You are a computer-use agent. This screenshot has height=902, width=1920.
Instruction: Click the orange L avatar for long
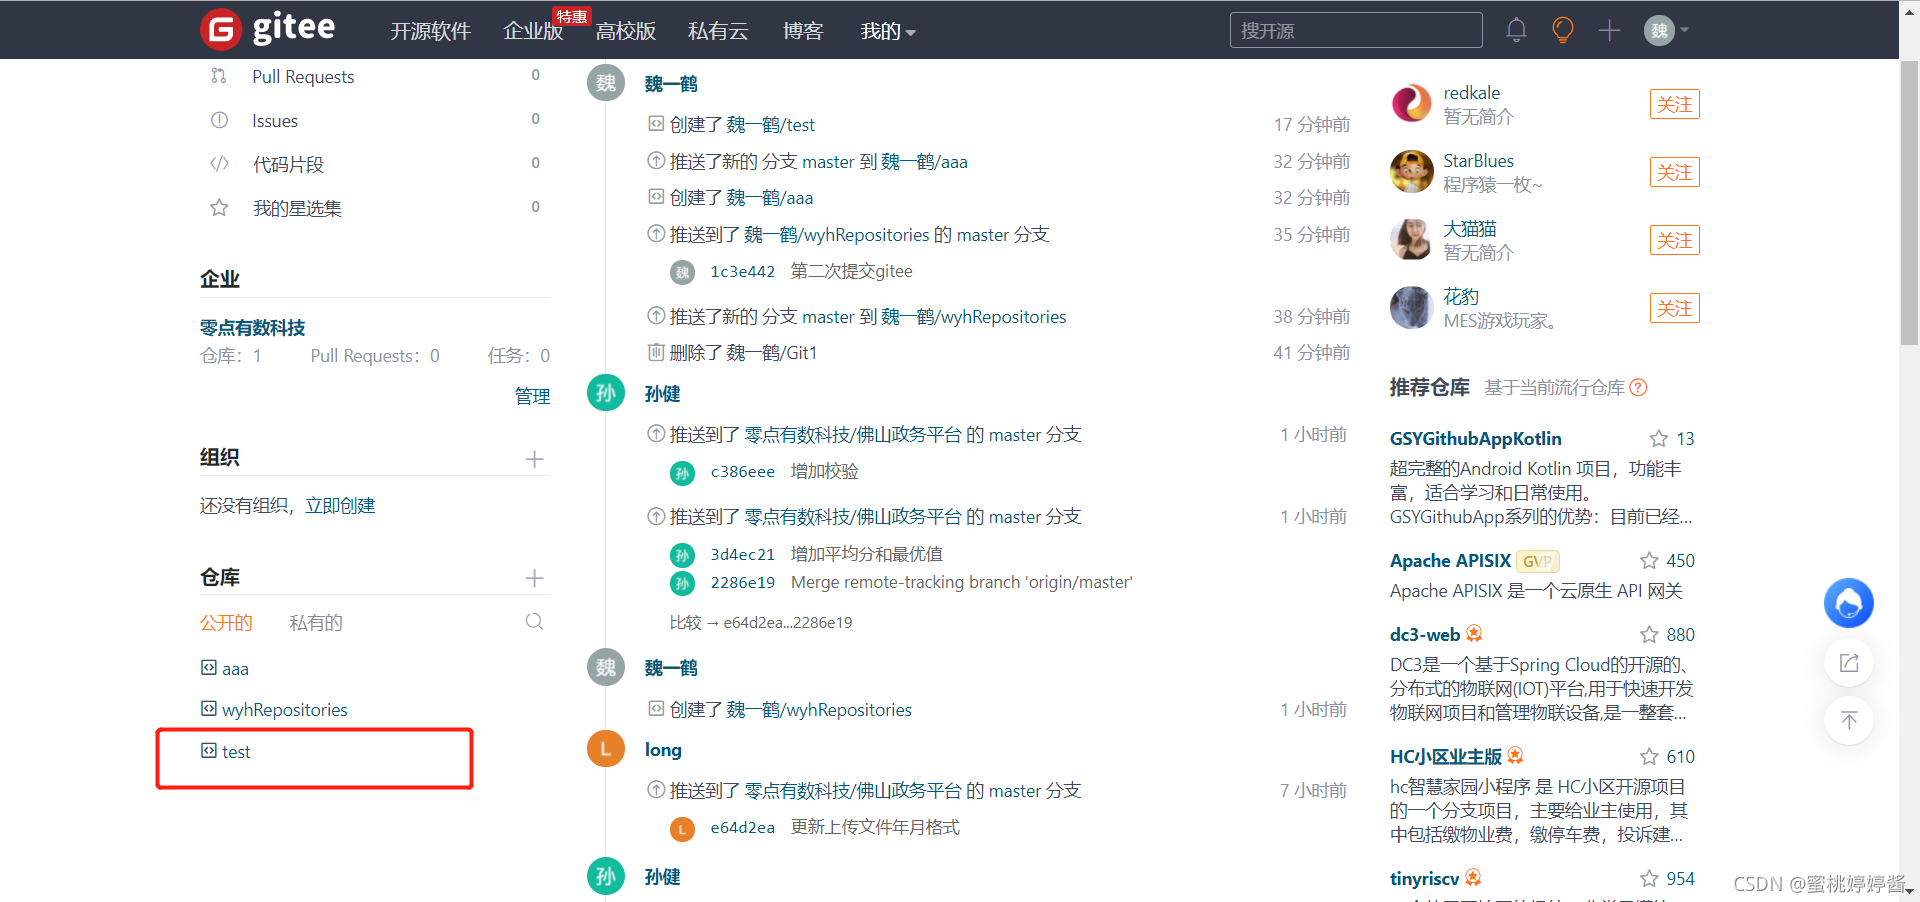tap(606, 748)
